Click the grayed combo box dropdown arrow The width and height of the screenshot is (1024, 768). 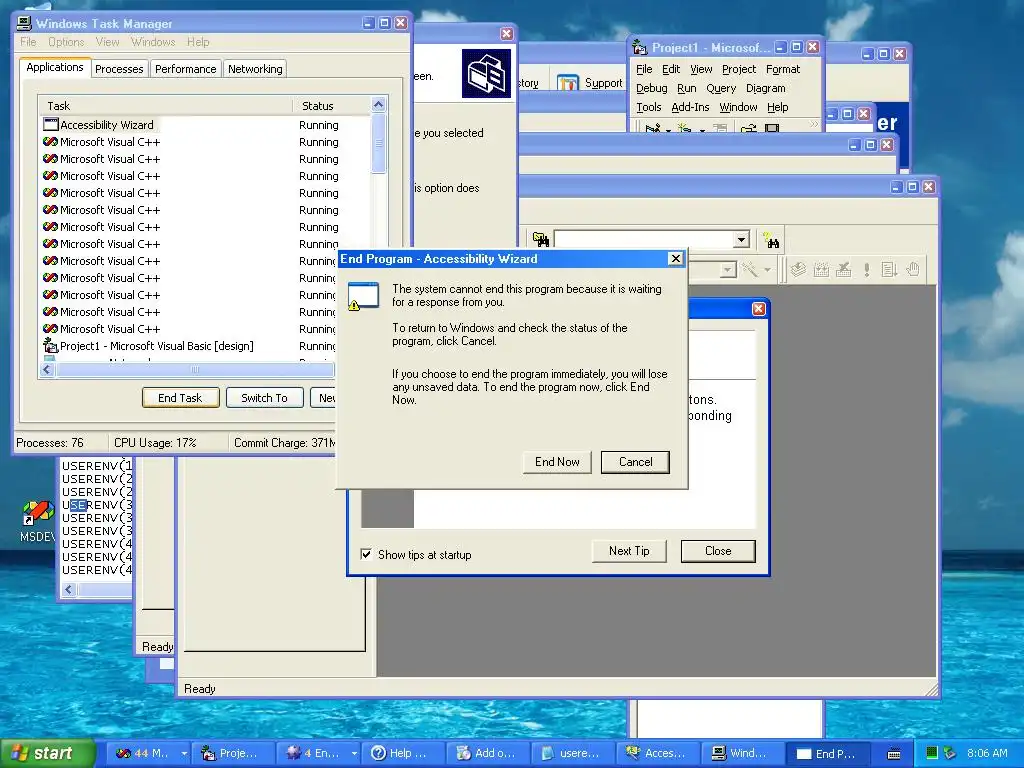[728, 269]
